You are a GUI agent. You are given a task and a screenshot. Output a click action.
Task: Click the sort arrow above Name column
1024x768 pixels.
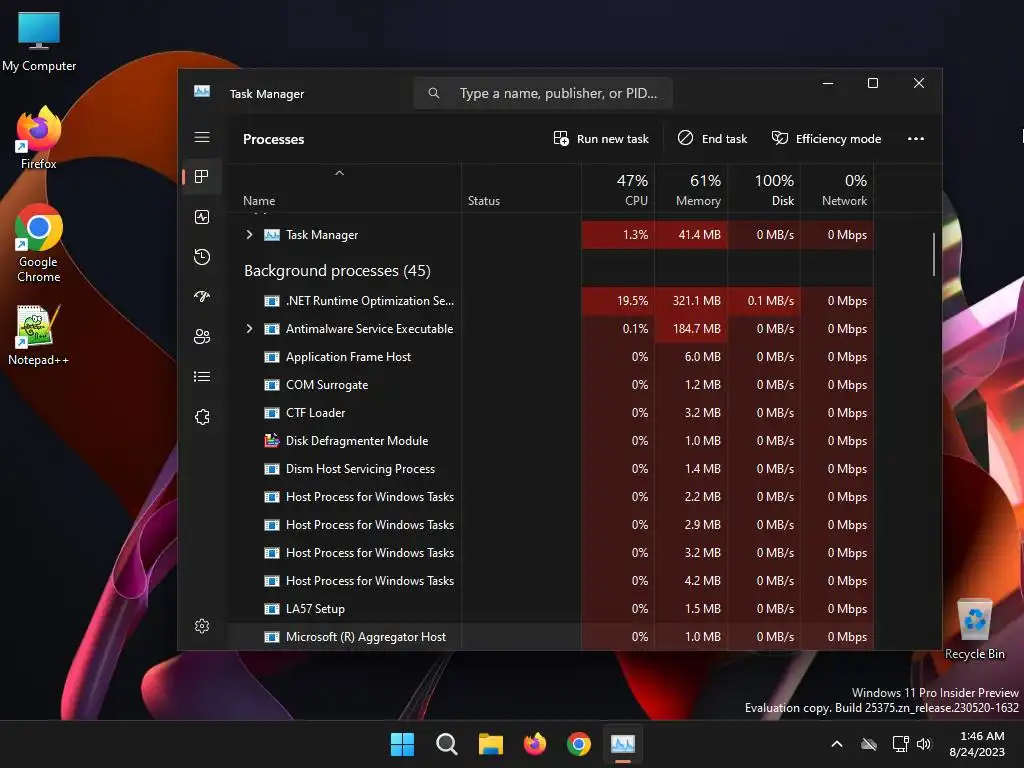(339, 173)
